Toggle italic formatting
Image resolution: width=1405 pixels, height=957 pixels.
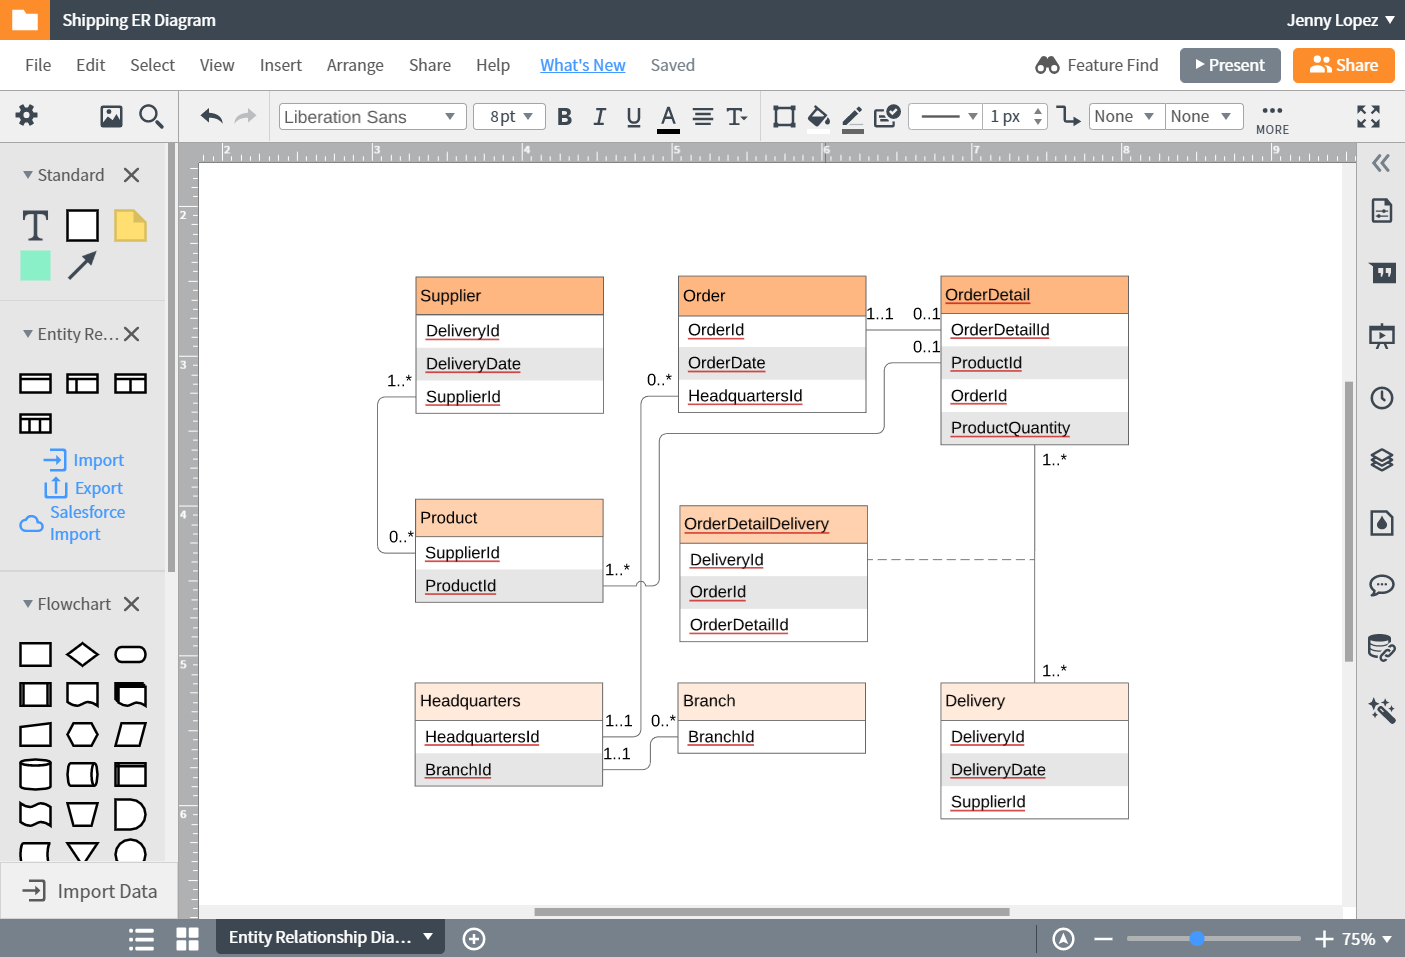[599, 117]
